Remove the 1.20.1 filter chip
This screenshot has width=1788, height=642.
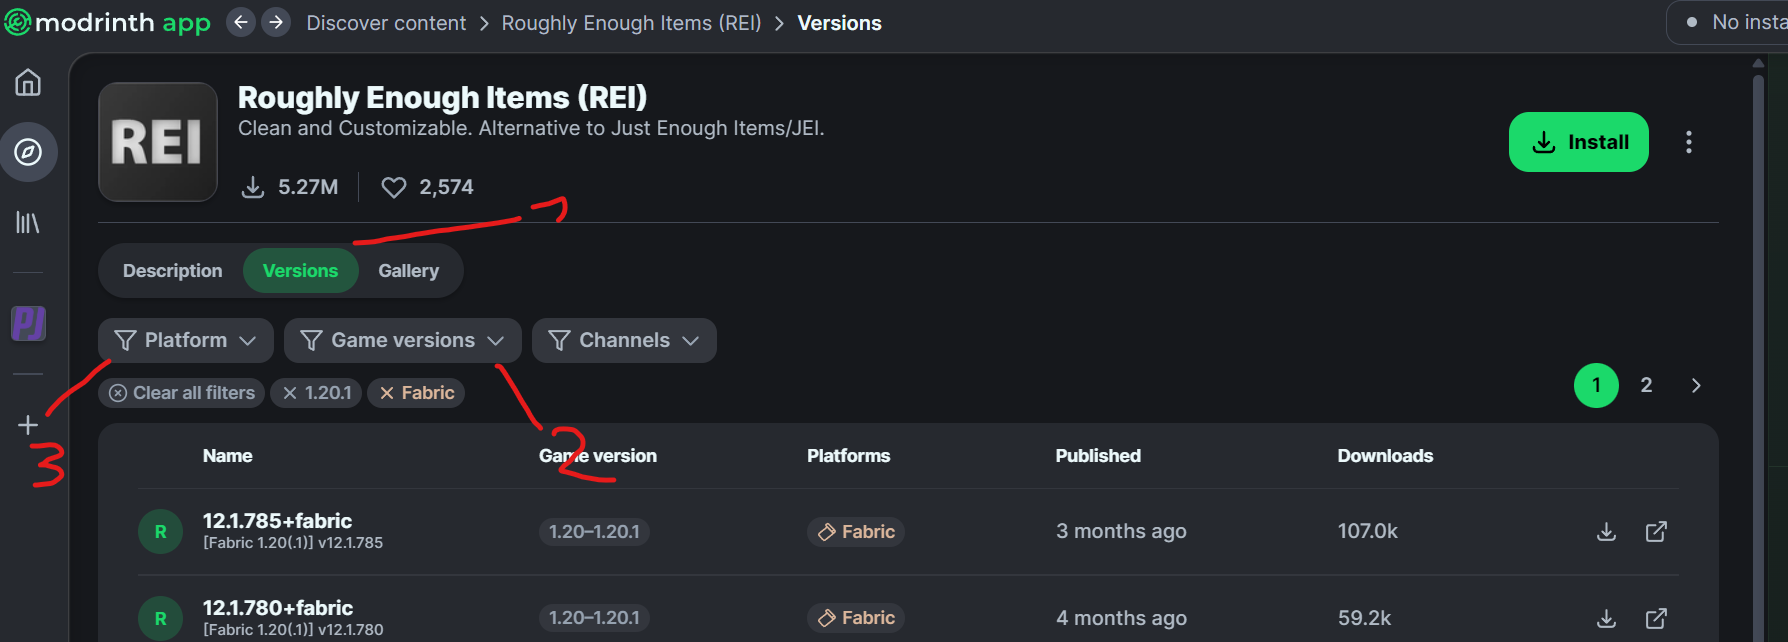pos(316,393)
